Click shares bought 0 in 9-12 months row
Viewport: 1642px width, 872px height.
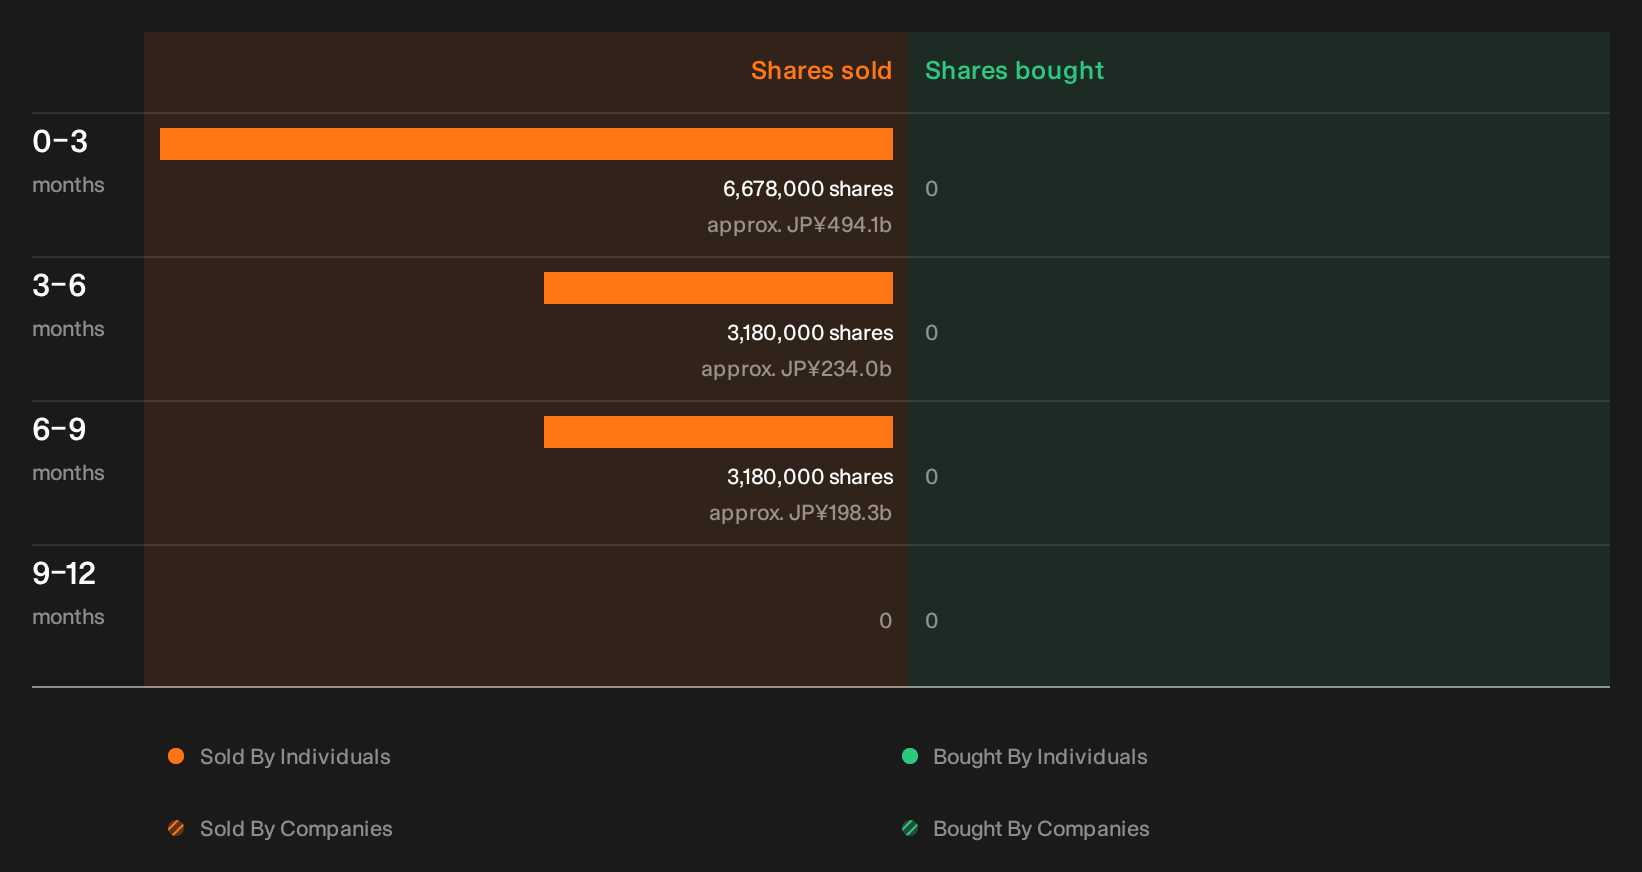932,621
